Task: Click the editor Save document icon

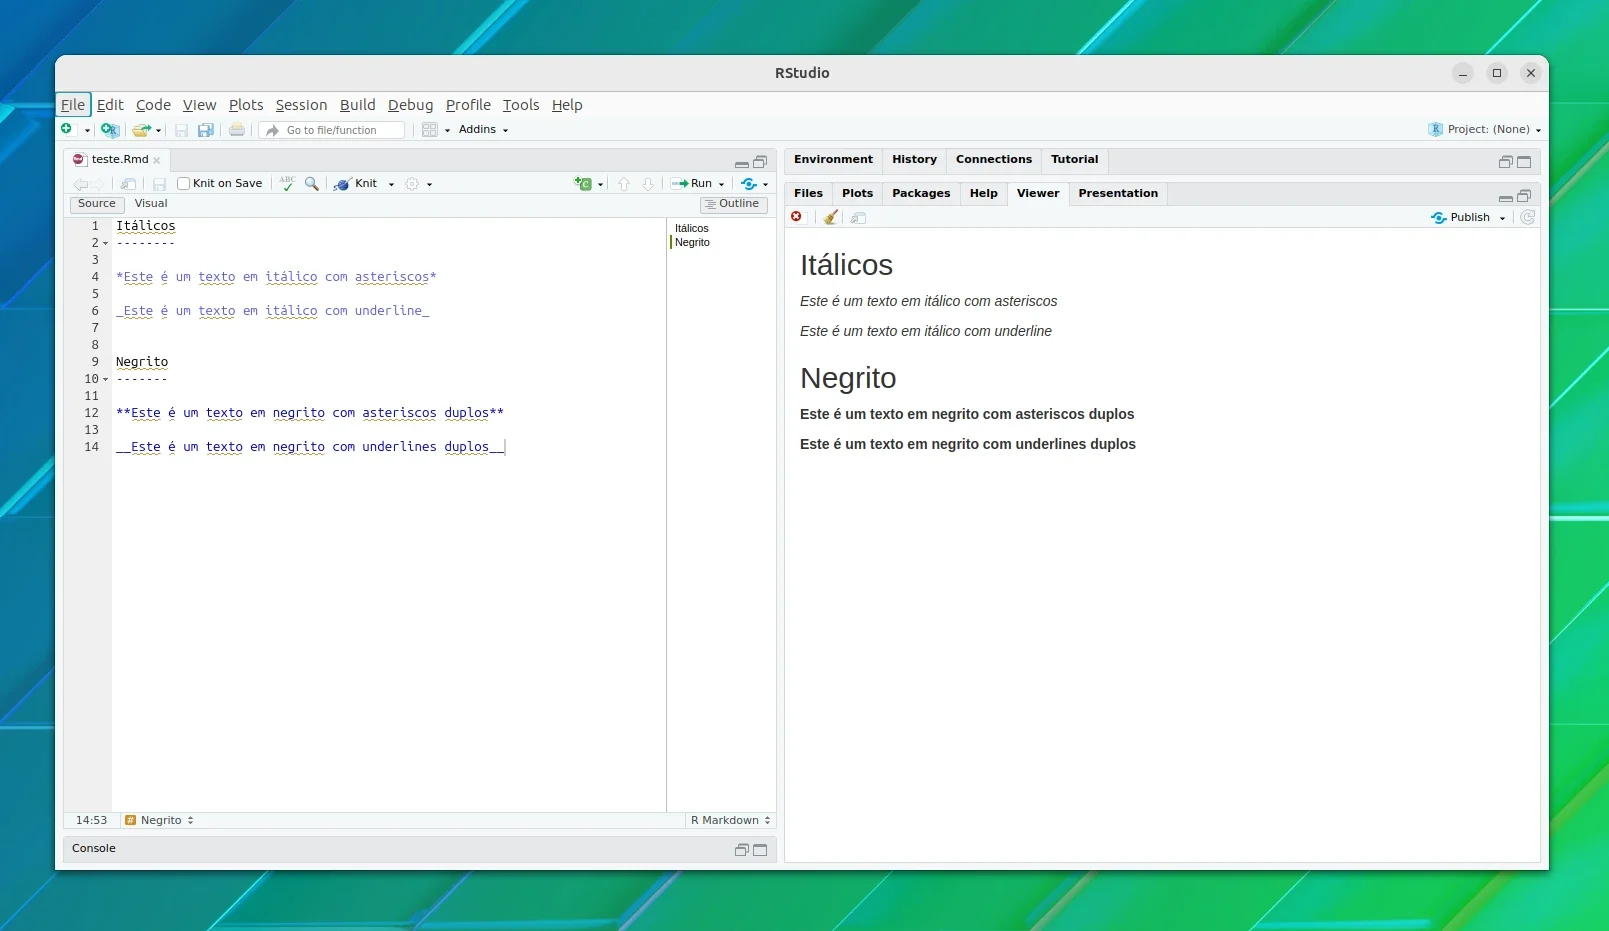Action: 159,184
